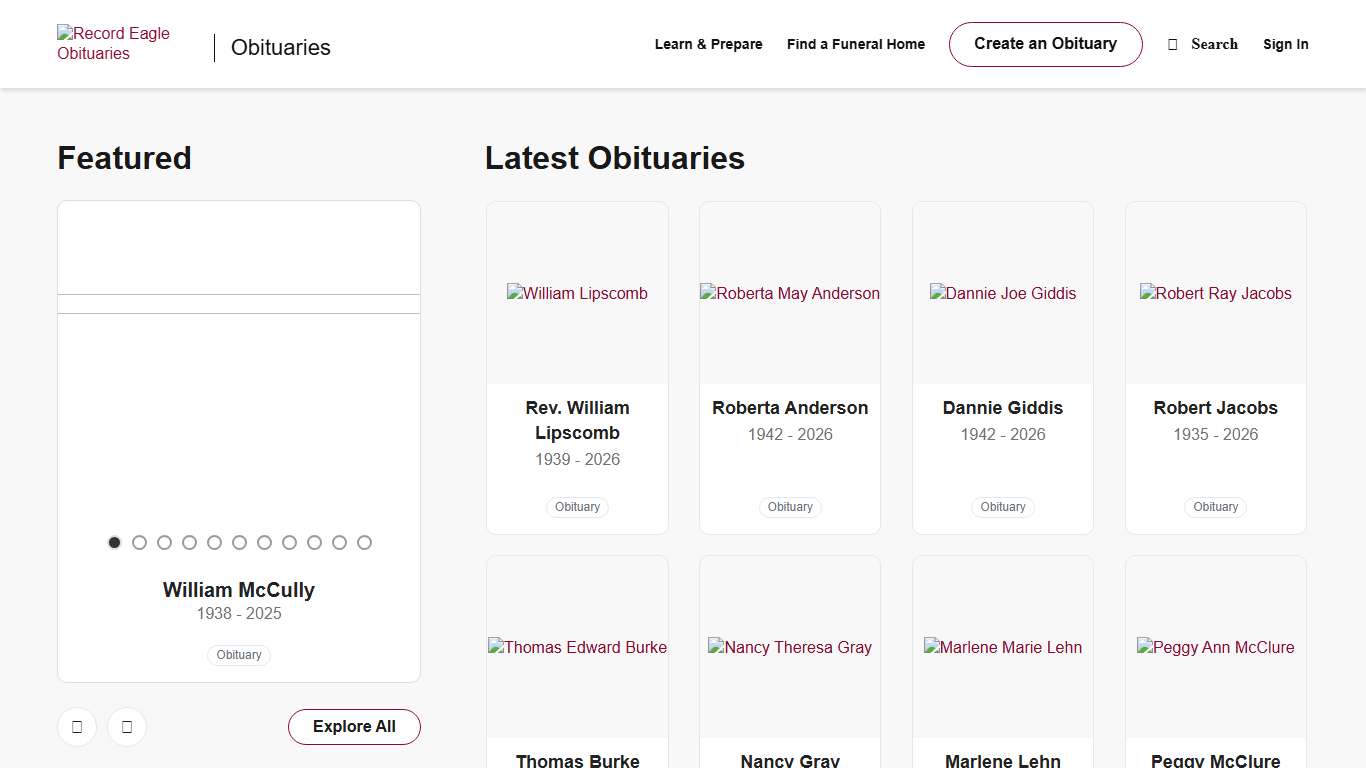Open William Lipscomb photo thumbnail
This screenshot has height=768, width=1366.
pos(577,293)
